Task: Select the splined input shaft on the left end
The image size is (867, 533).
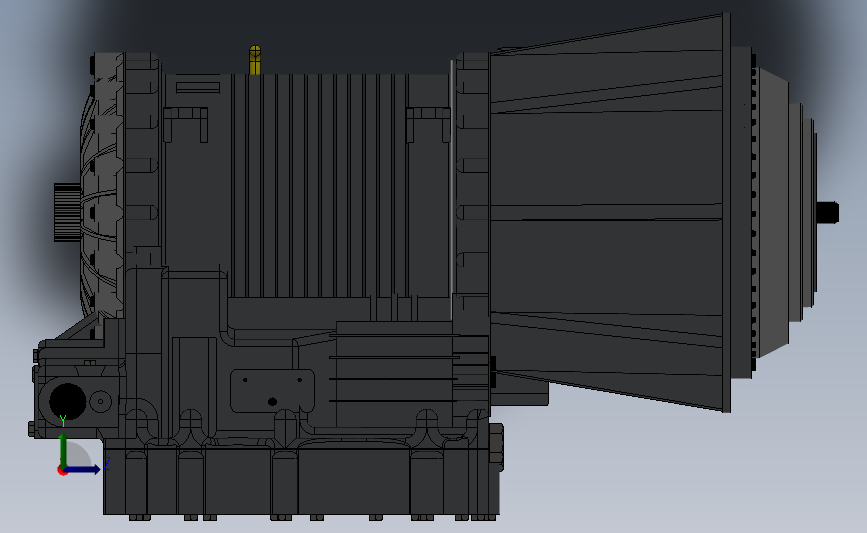Action: click(x=67, y=213)
